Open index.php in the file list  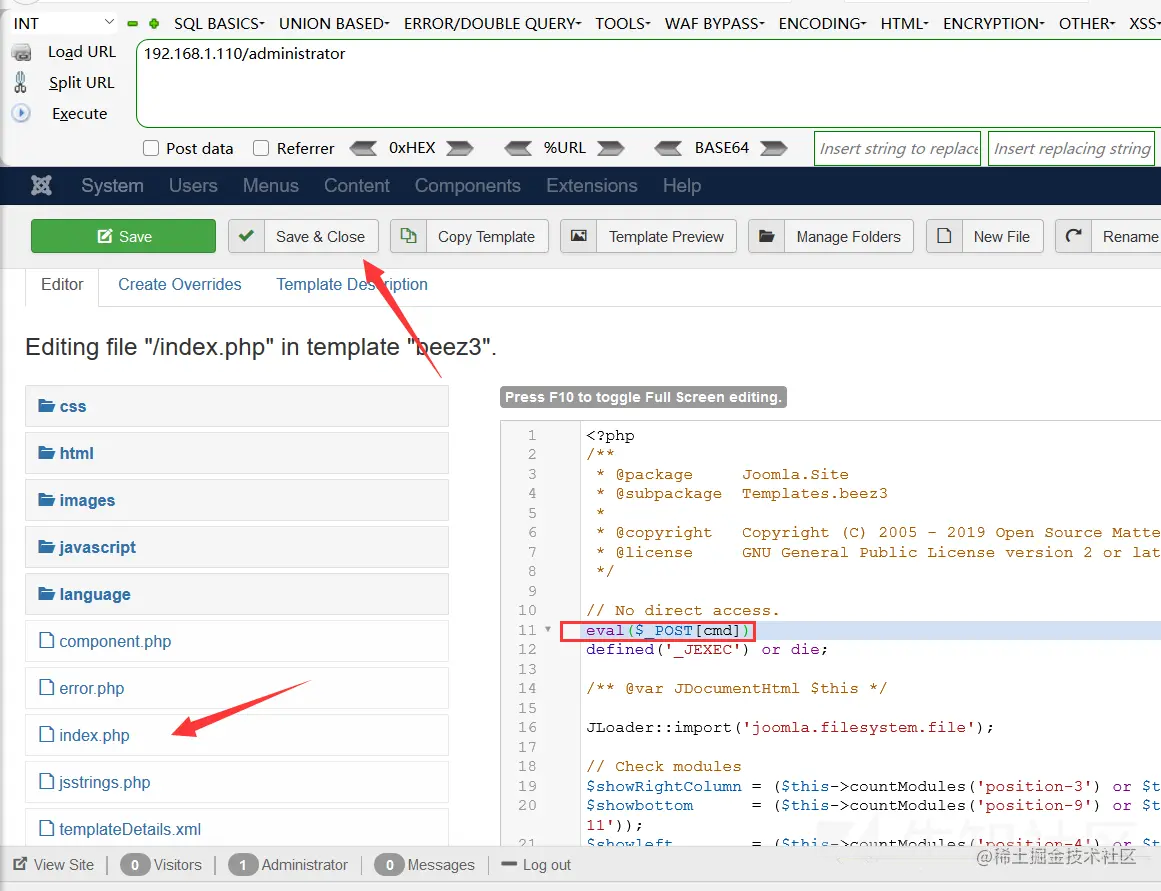click(237, 735)
